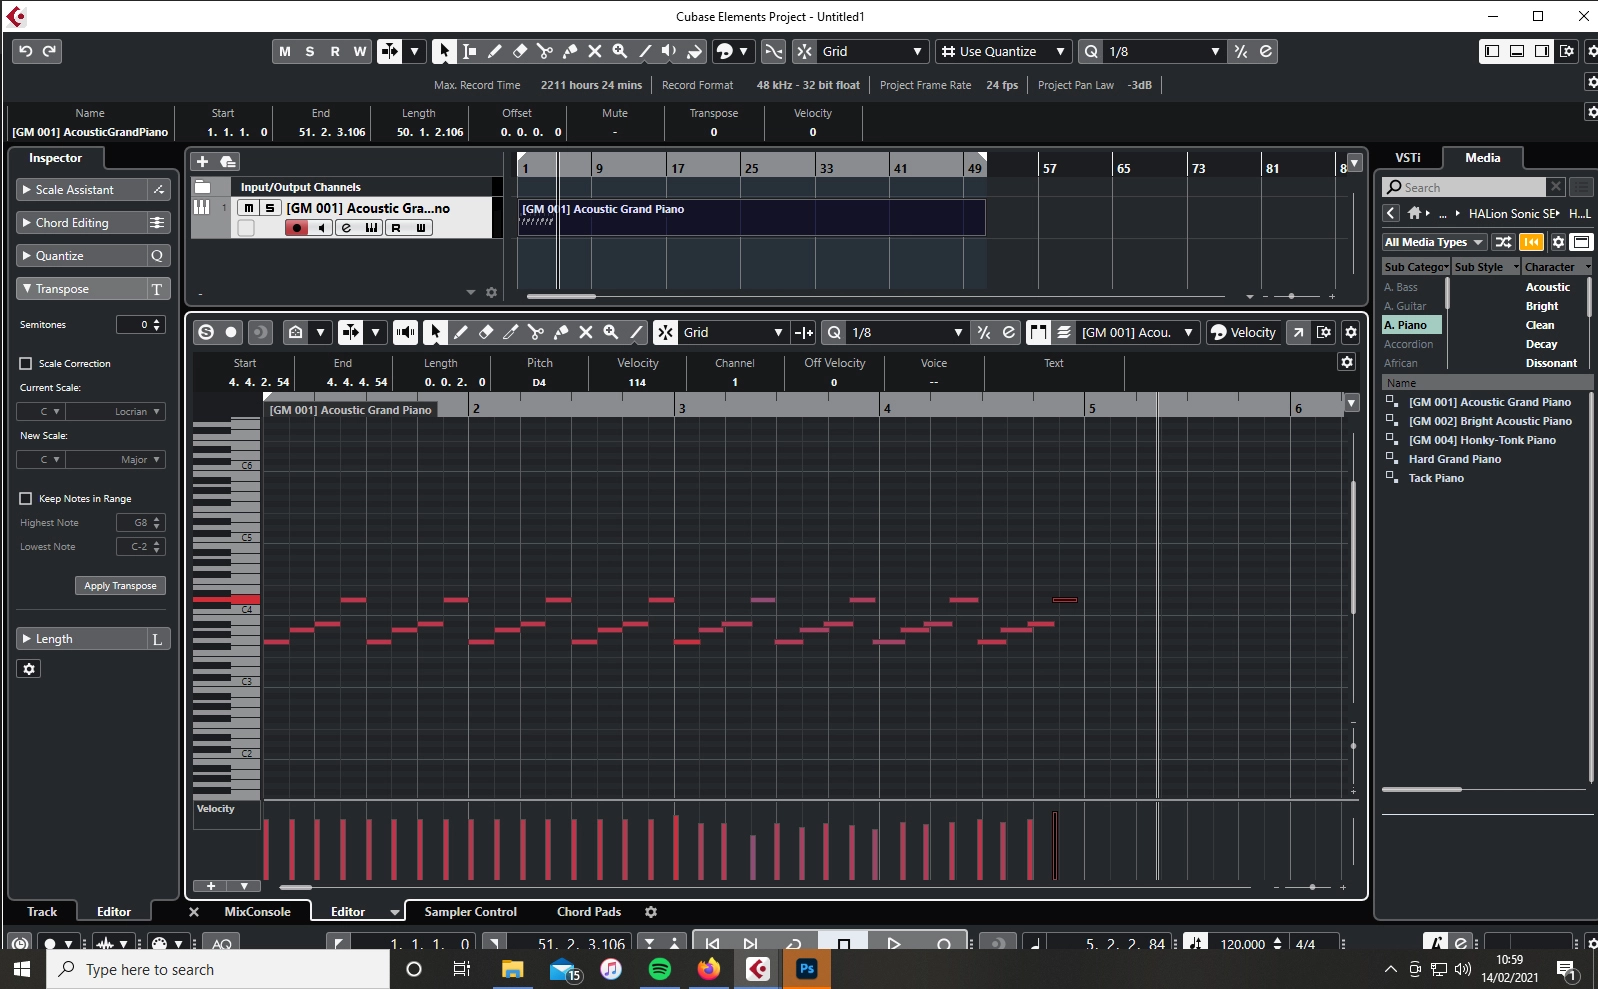
Task: Mute the Acoustic Grand Piano track
Action: 248,208
